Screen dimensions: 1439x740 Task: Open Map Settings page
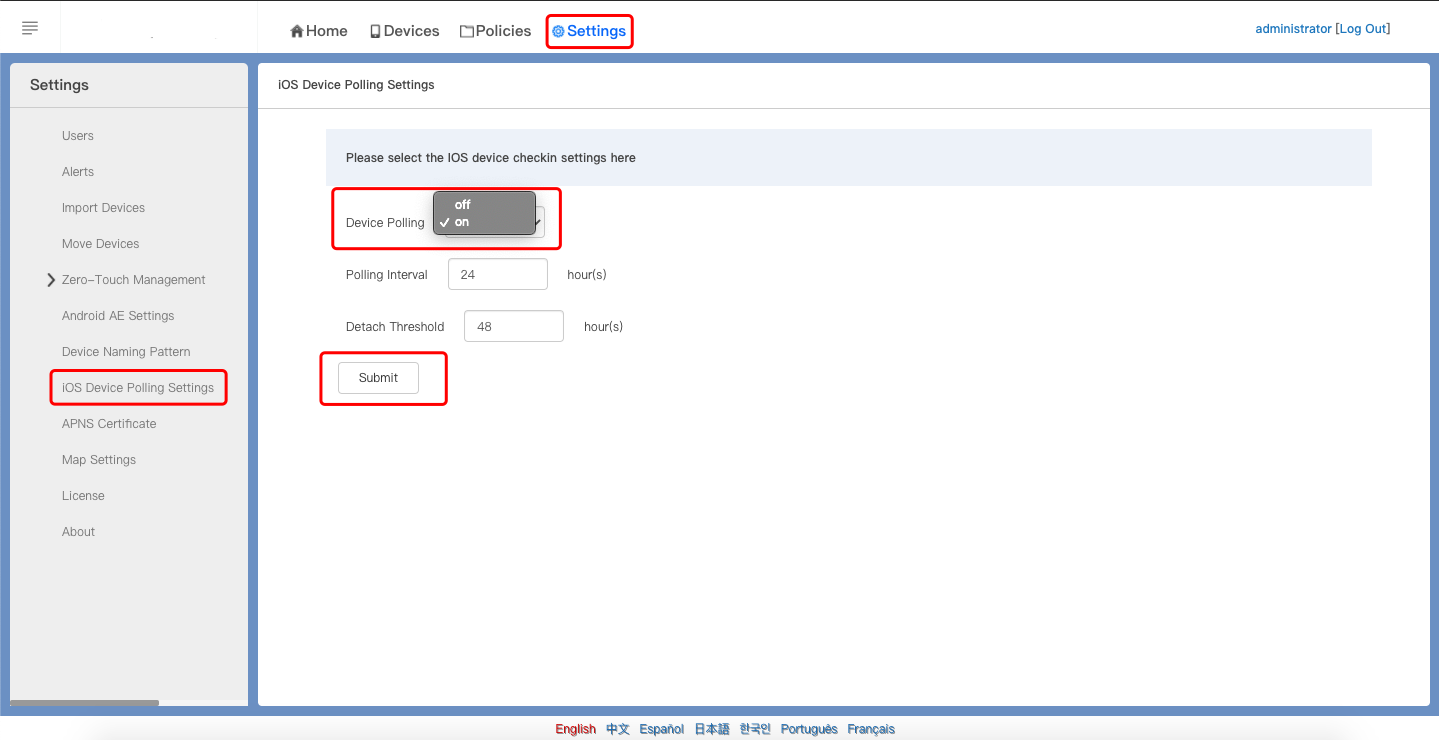pos(99,460)
